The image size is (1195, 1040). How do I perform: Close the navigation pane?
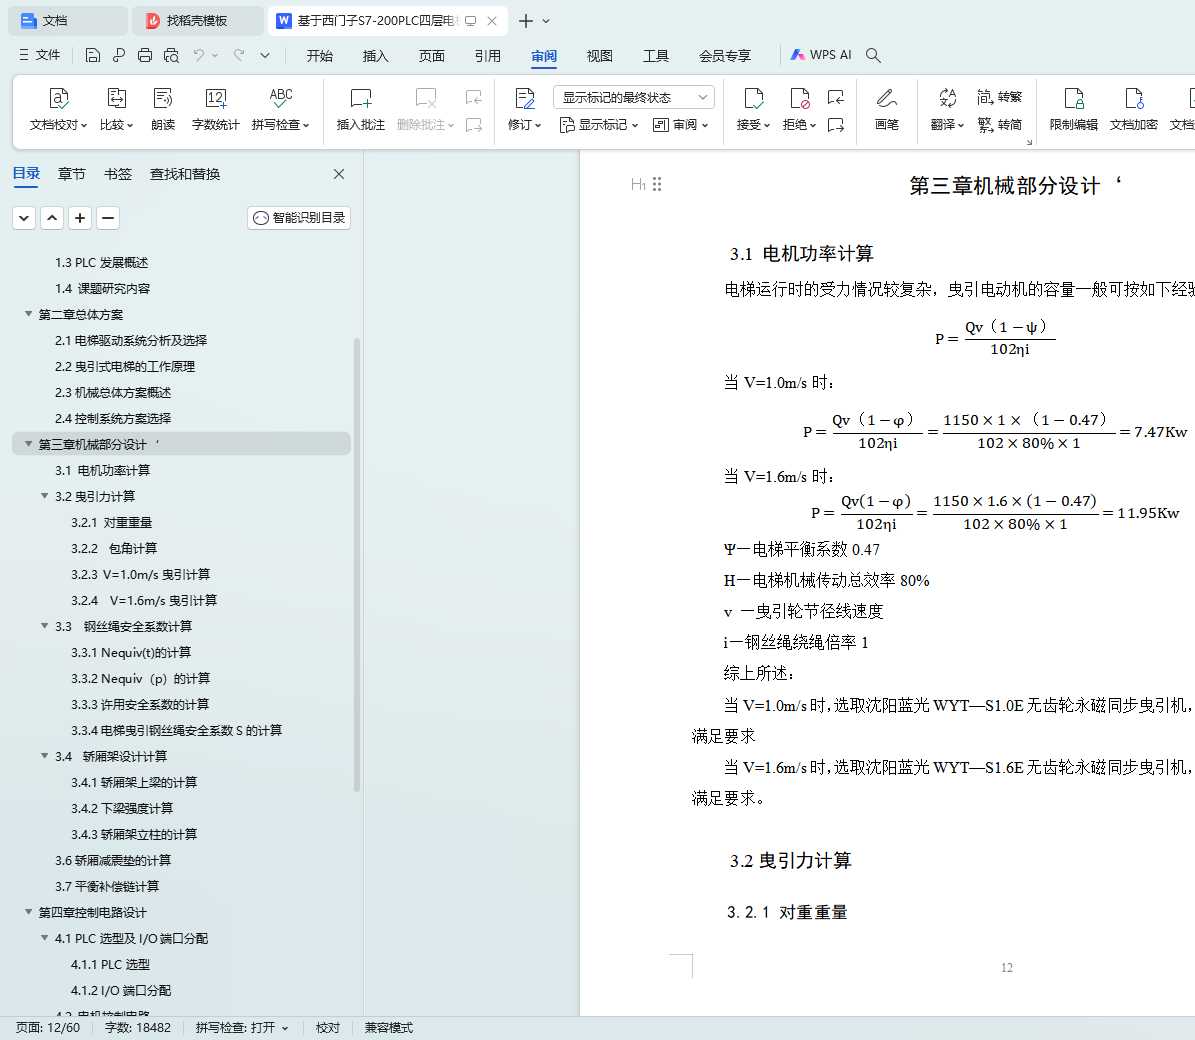[339, 174]
